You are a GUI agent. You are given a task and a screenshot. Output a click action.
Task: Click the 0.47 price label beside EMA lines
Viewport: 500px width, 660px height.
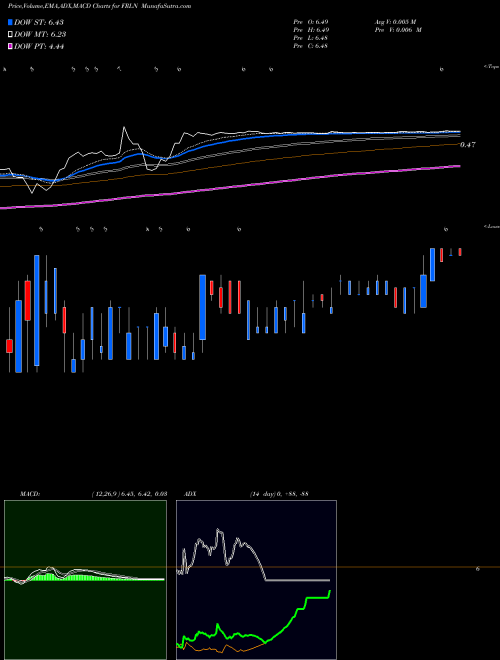point(468,145)
